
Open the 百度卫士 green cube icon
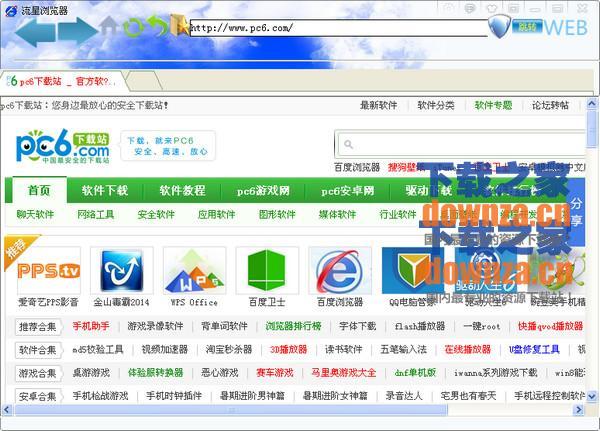pos(267,271)
